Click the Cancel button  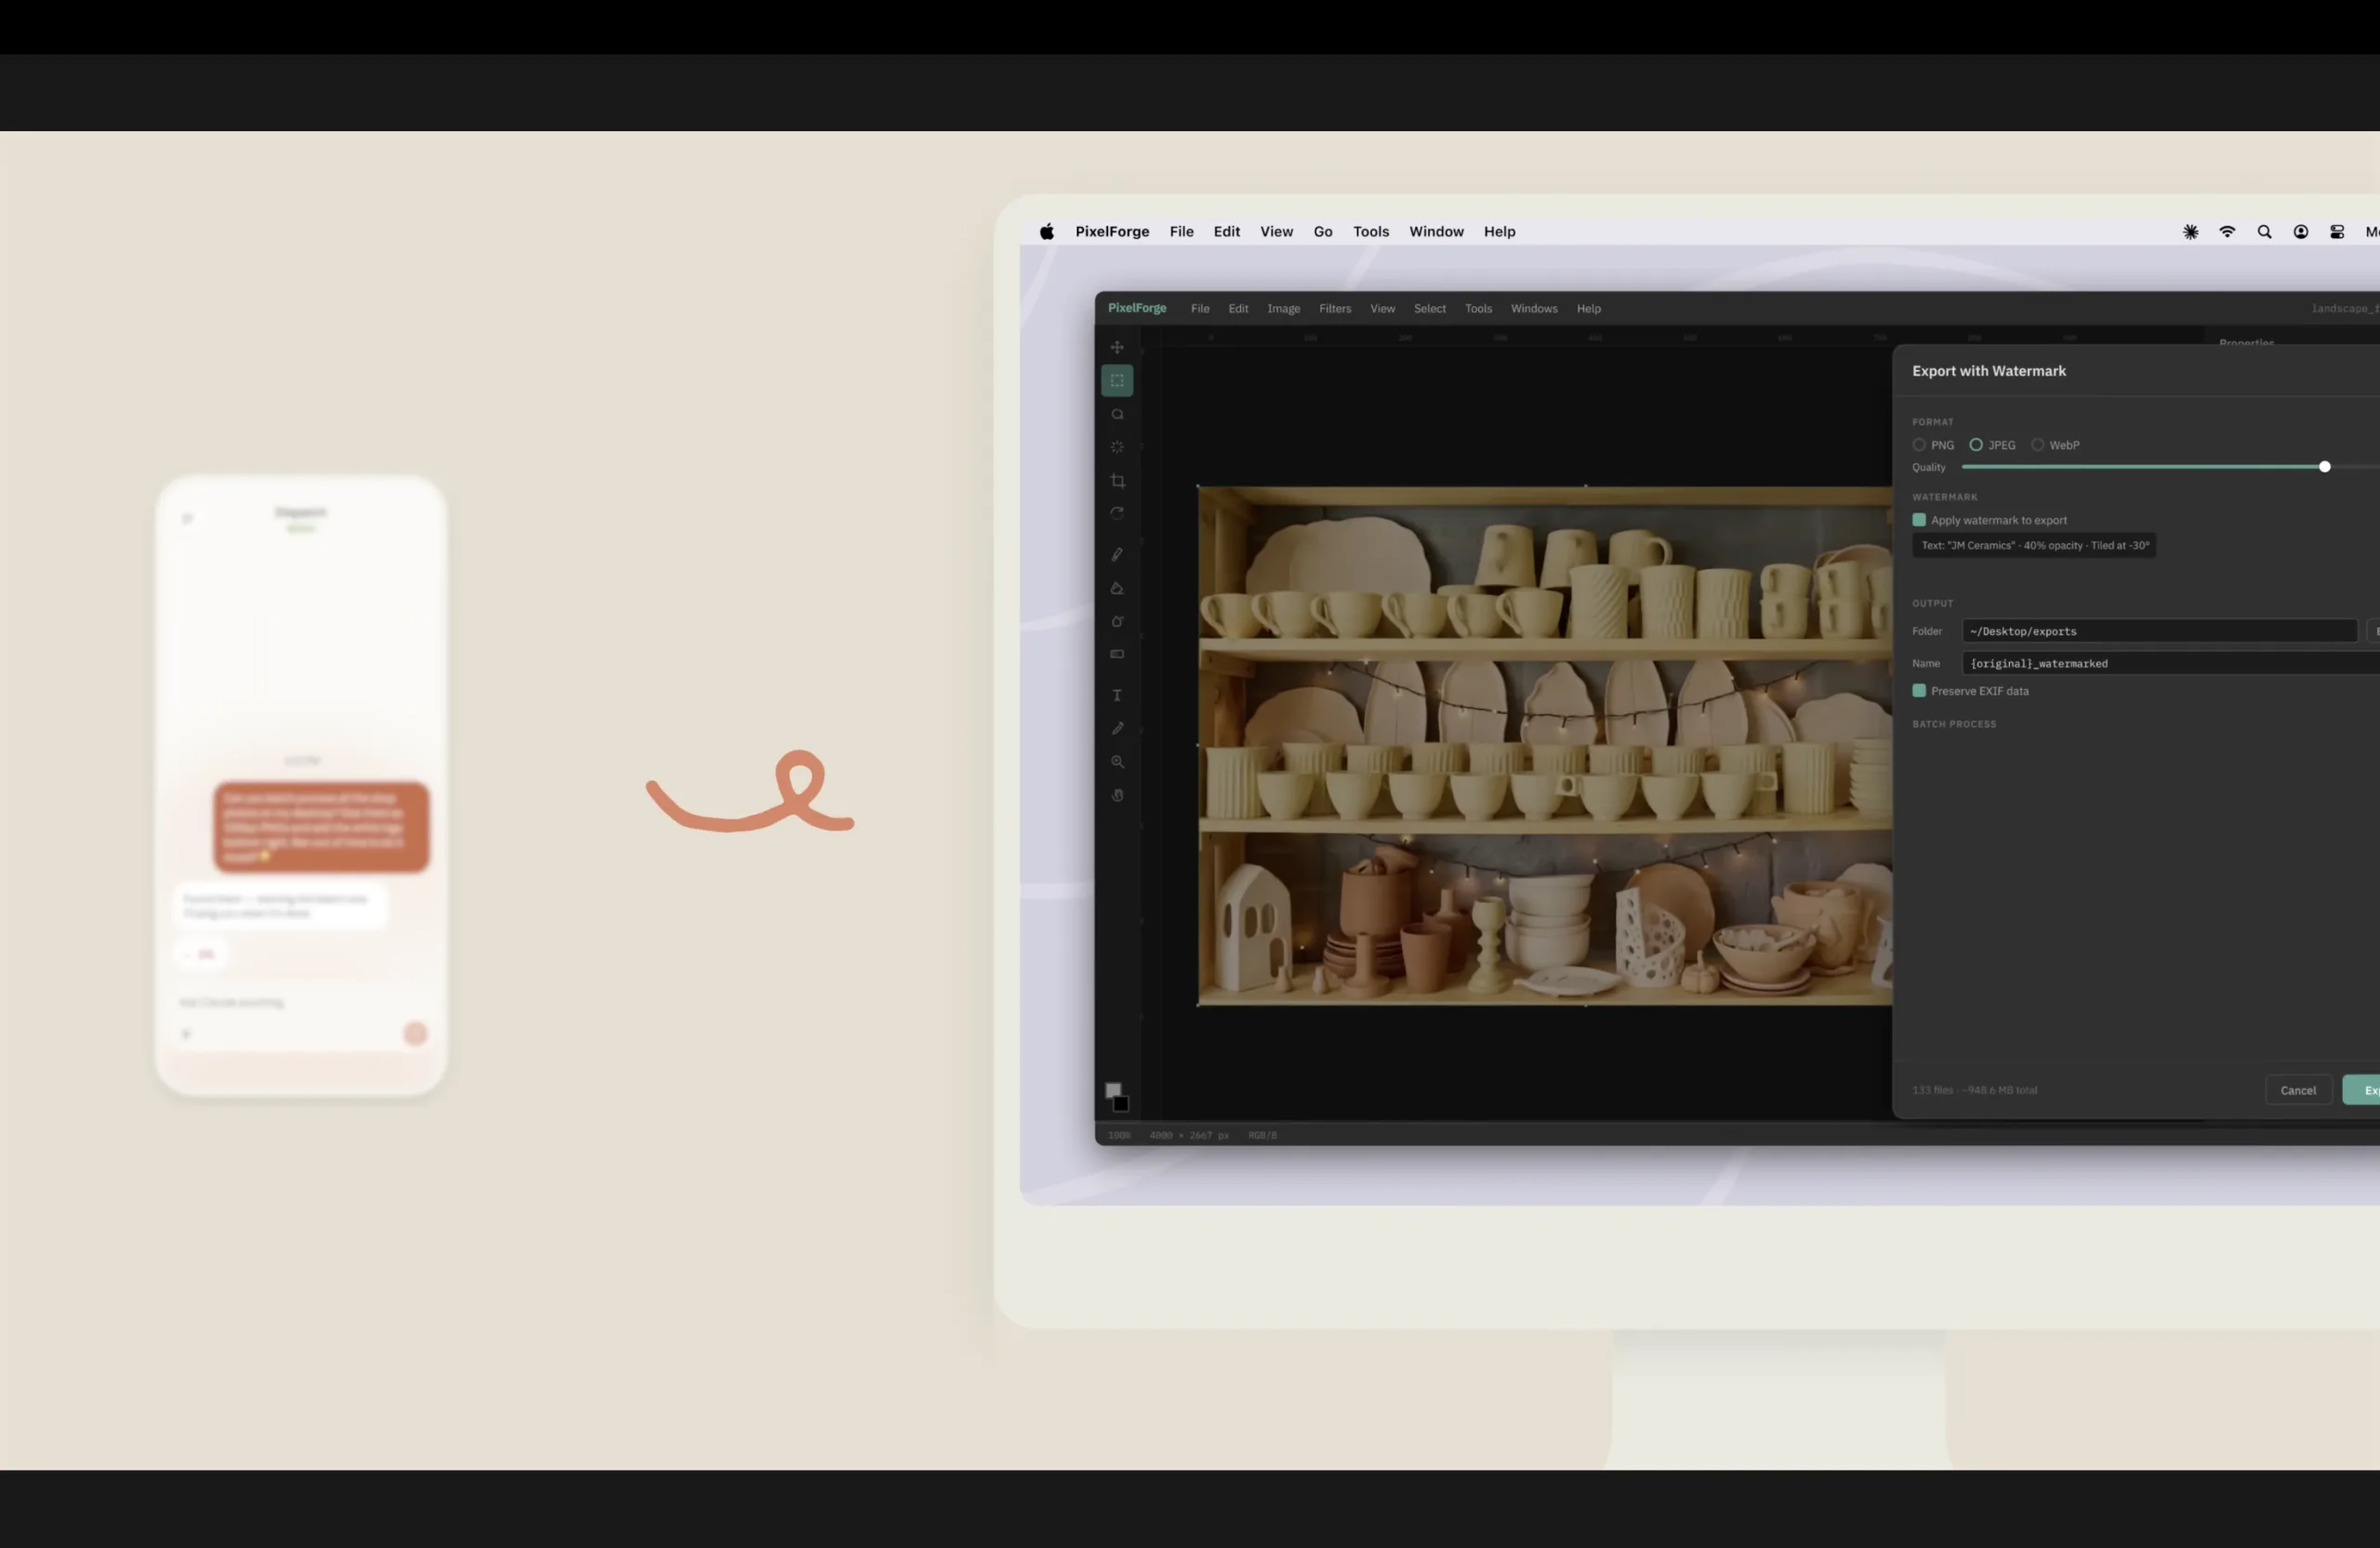[x=2297, y=1090]
